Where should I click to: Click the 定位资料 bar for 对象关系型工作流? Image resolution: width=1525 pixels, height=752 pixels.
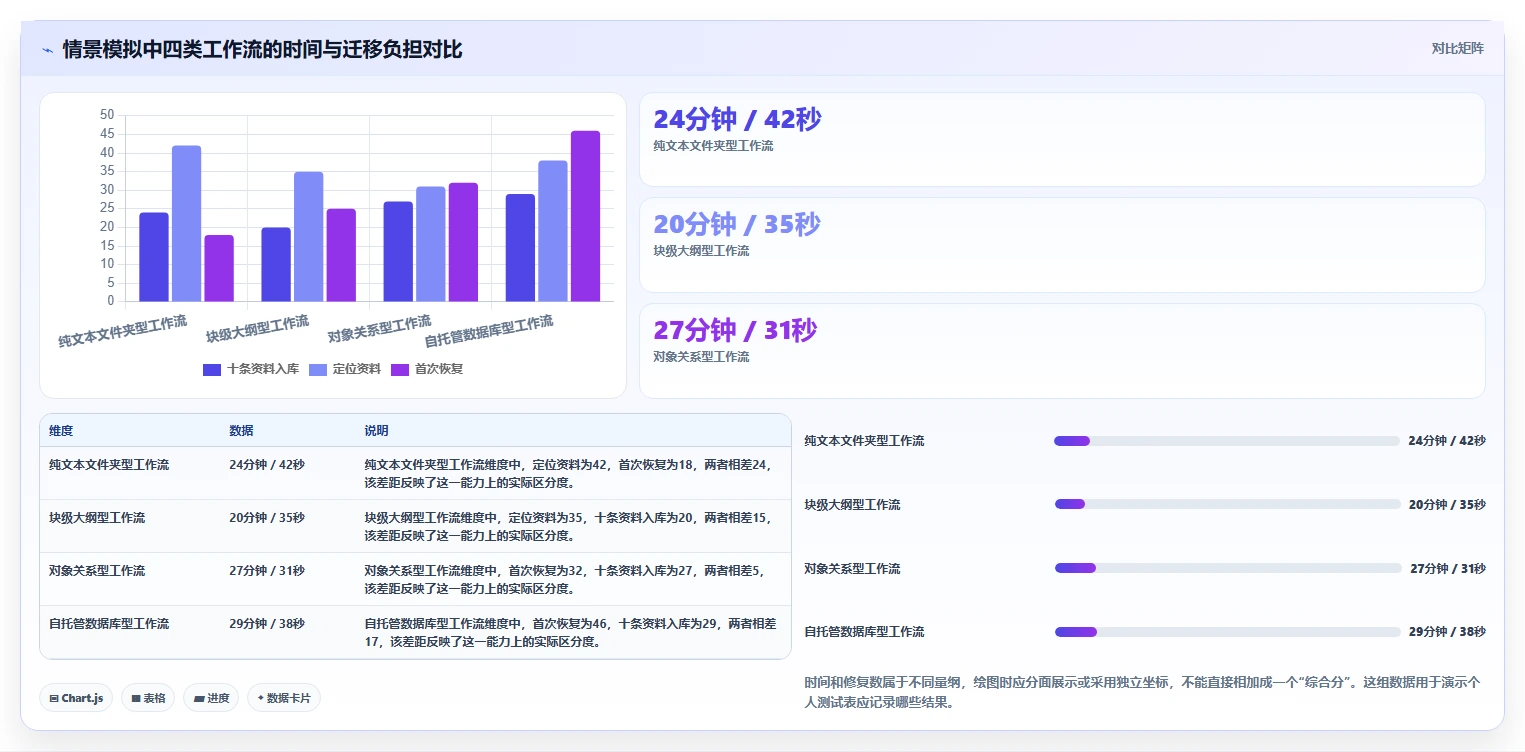tap(431, 244)
